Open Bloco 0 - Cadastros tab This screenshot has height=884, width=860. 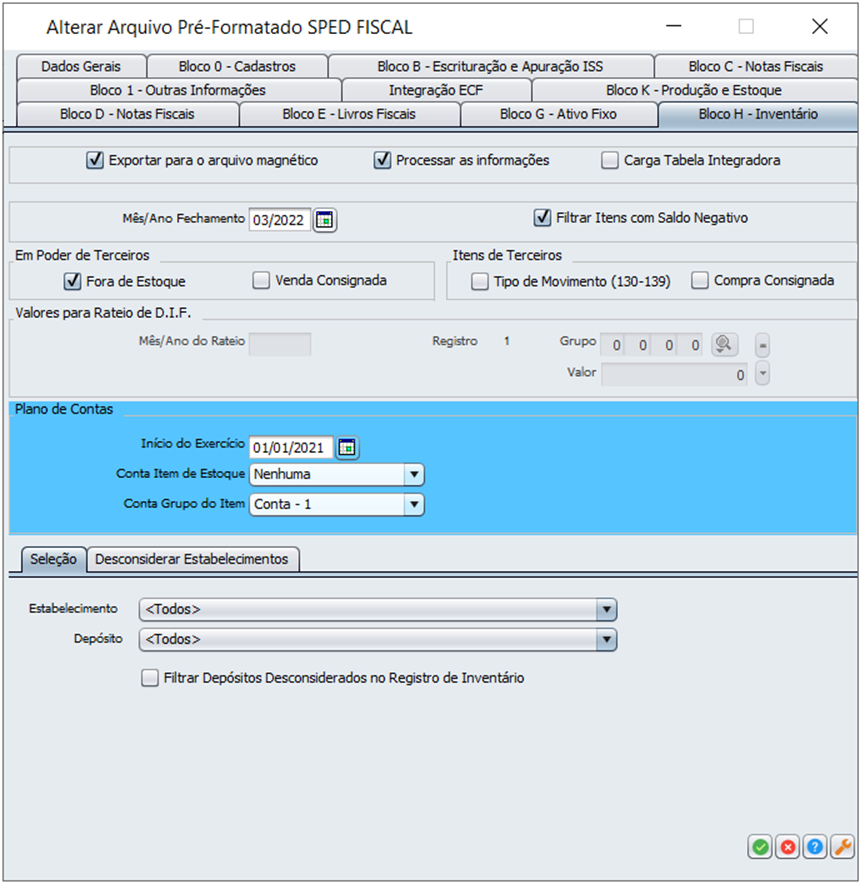pyautogui.click(x=237, y=67)
